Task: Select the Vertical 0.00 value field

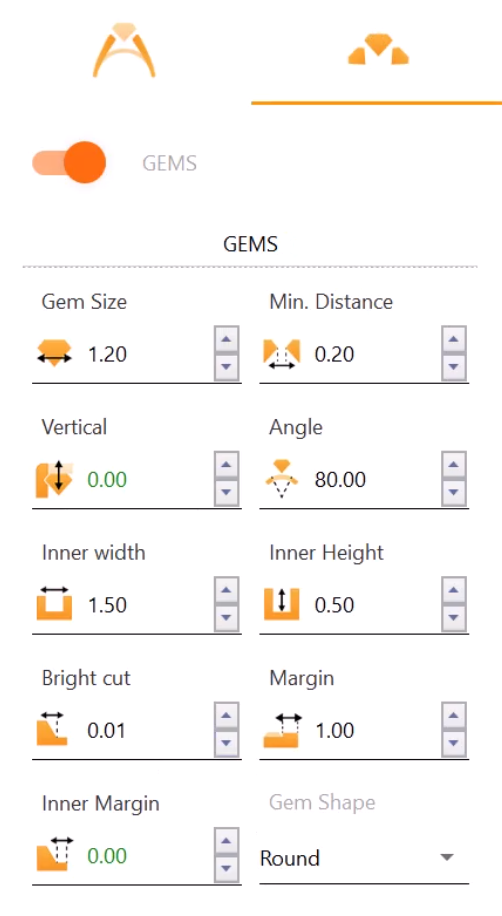Action: pos(147,480)
